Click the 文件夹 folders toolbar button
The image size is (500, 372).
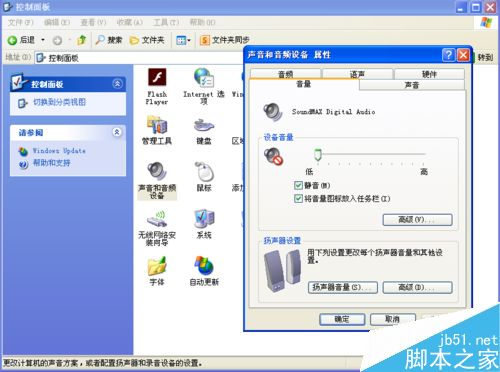point(147,40)
